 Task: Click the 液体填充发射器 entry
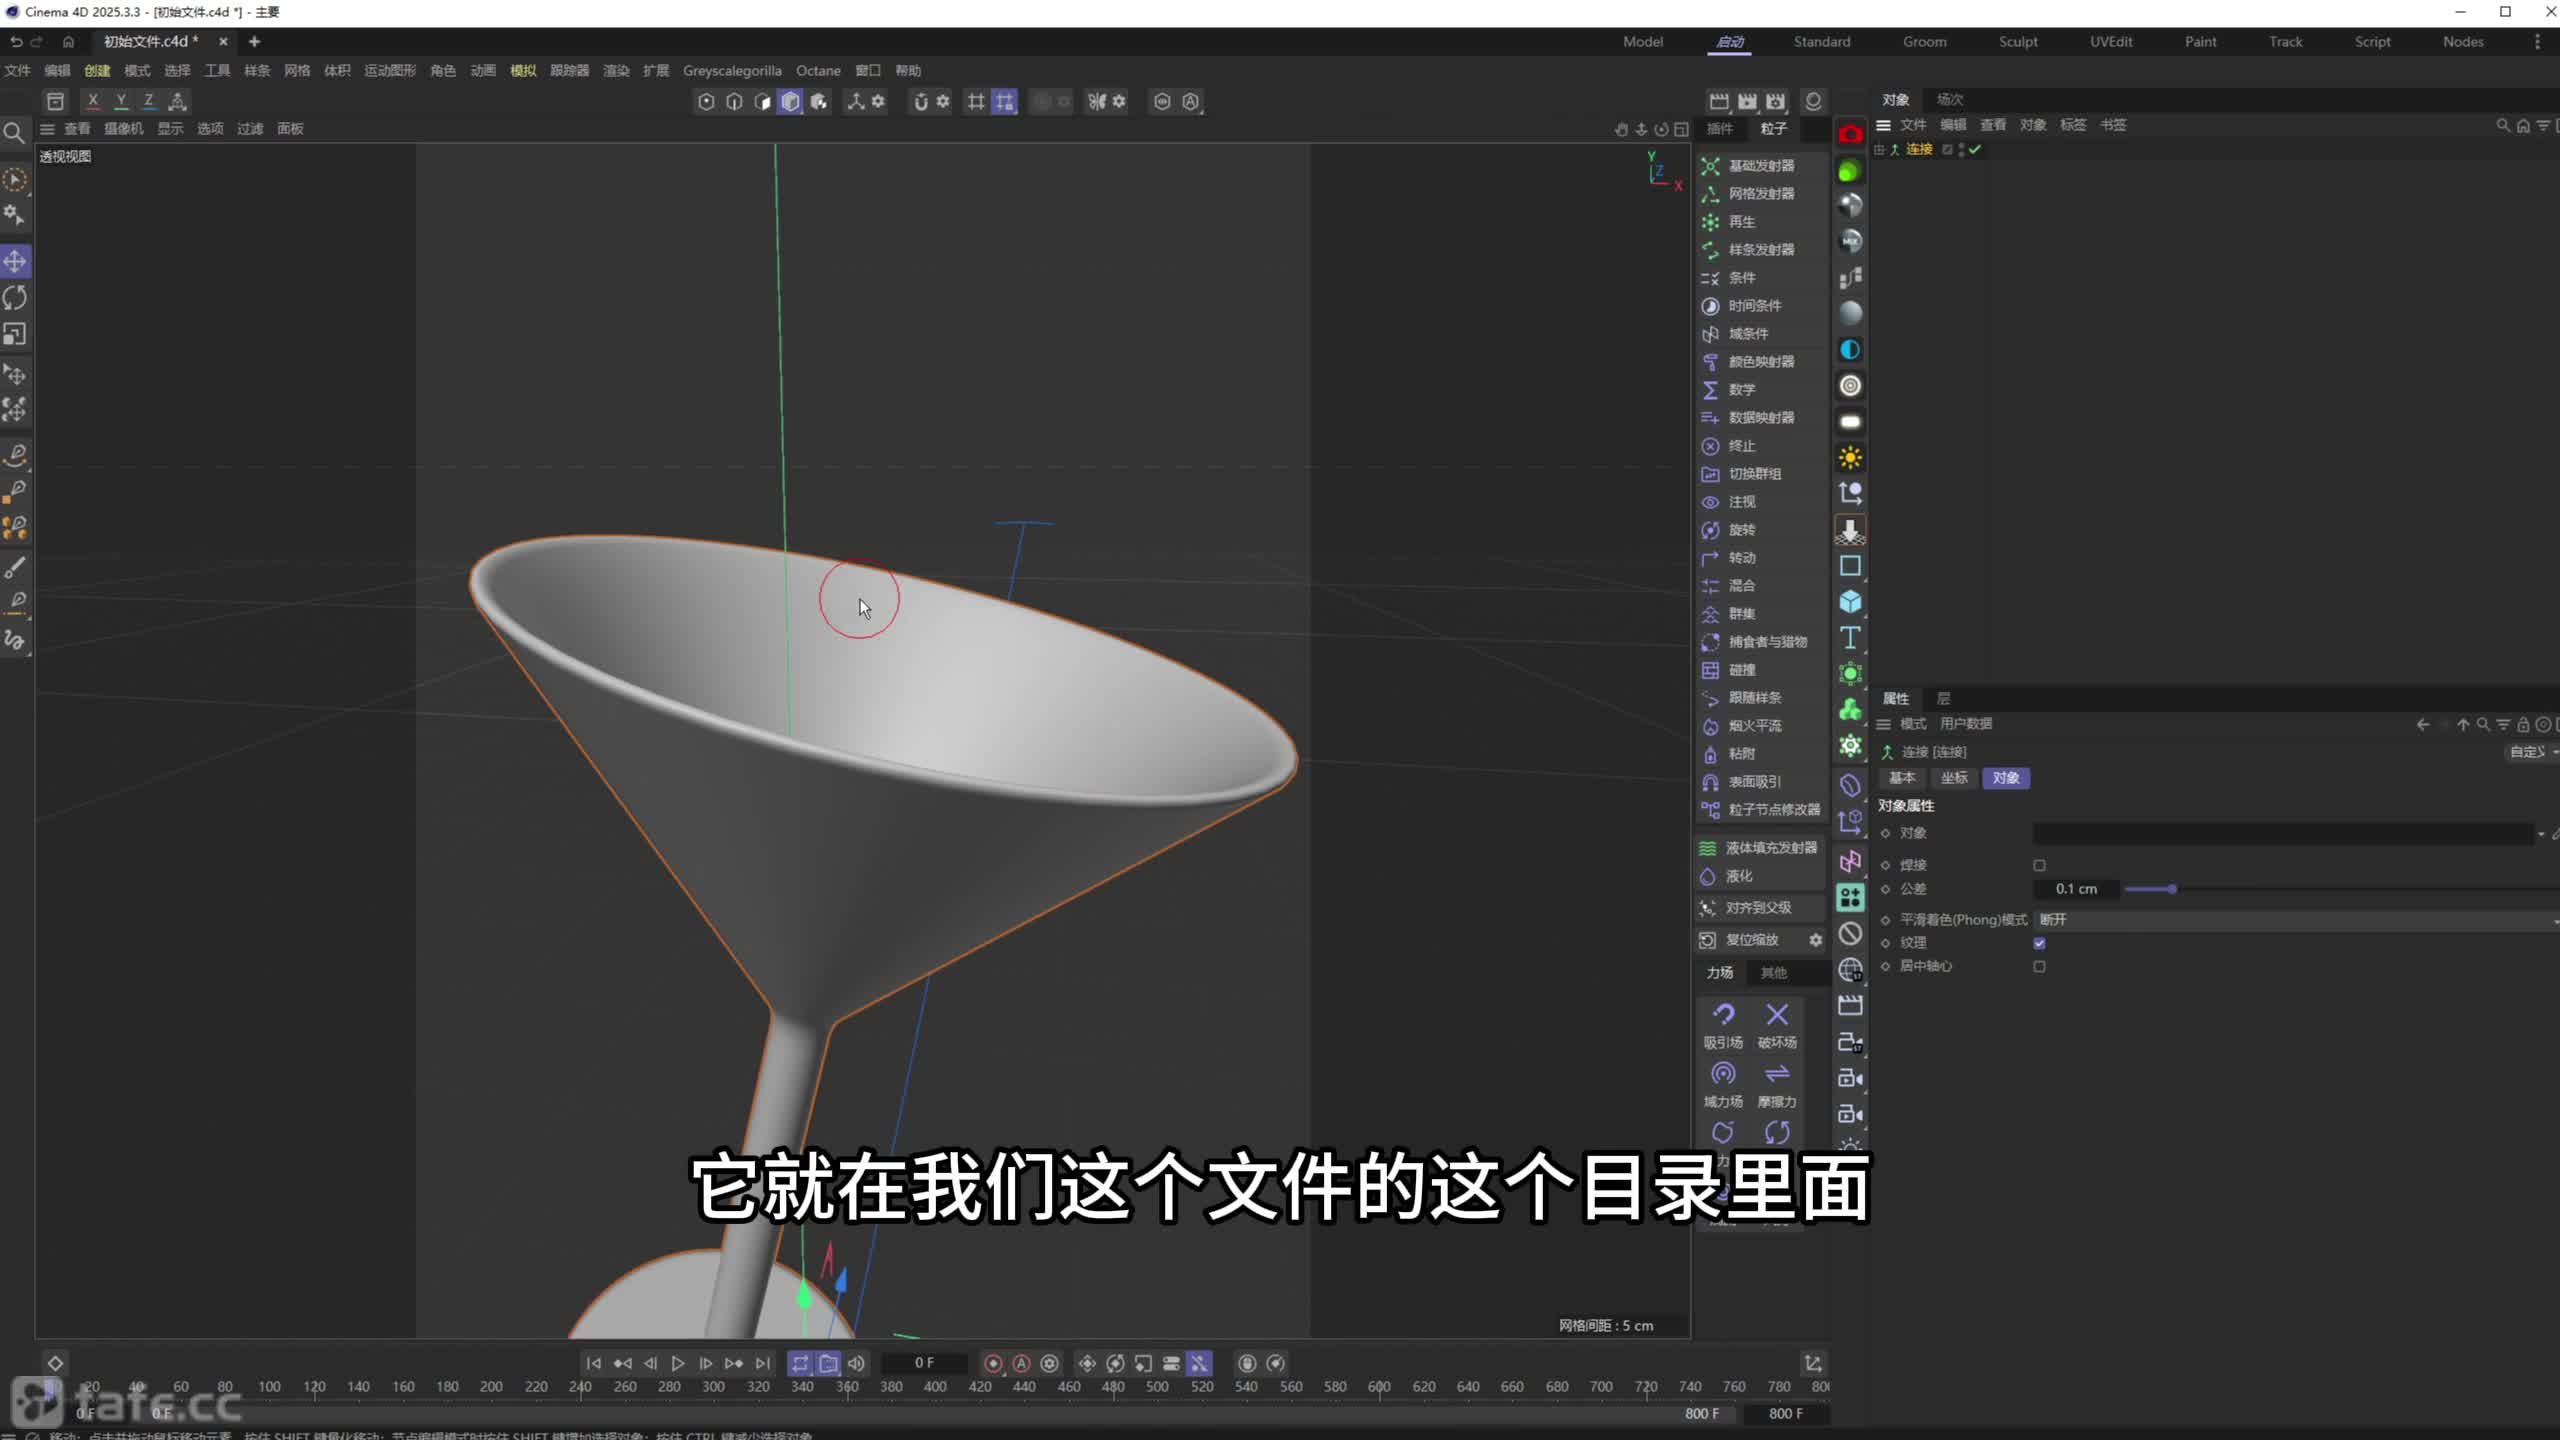click(1770, 848)
